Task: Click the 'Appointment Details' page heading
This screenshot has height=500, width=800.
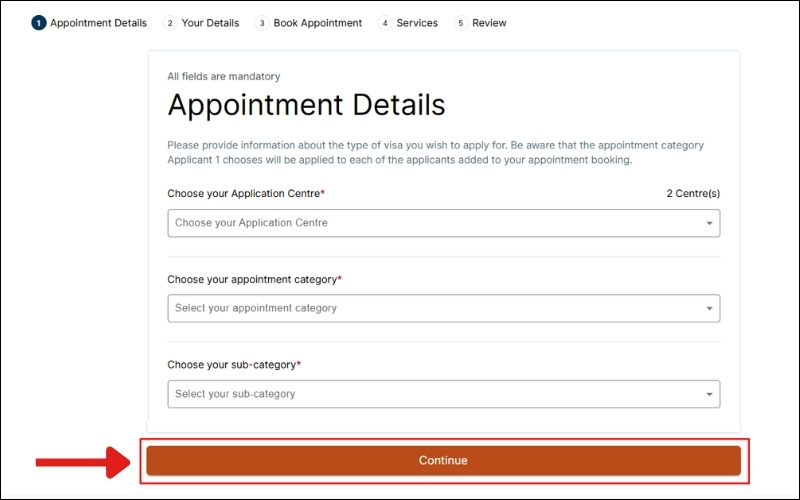Action: coord(306,106)
